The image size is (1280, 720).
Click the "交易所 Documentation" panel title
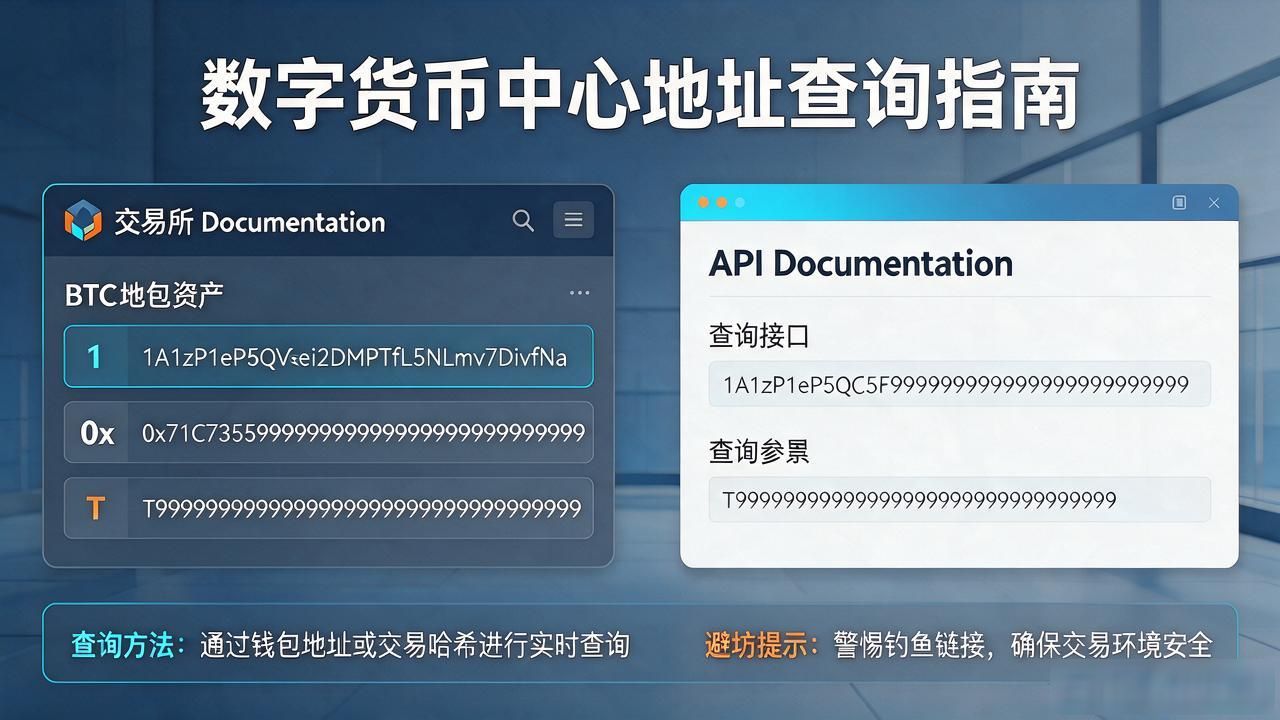[x=249, y=221]
